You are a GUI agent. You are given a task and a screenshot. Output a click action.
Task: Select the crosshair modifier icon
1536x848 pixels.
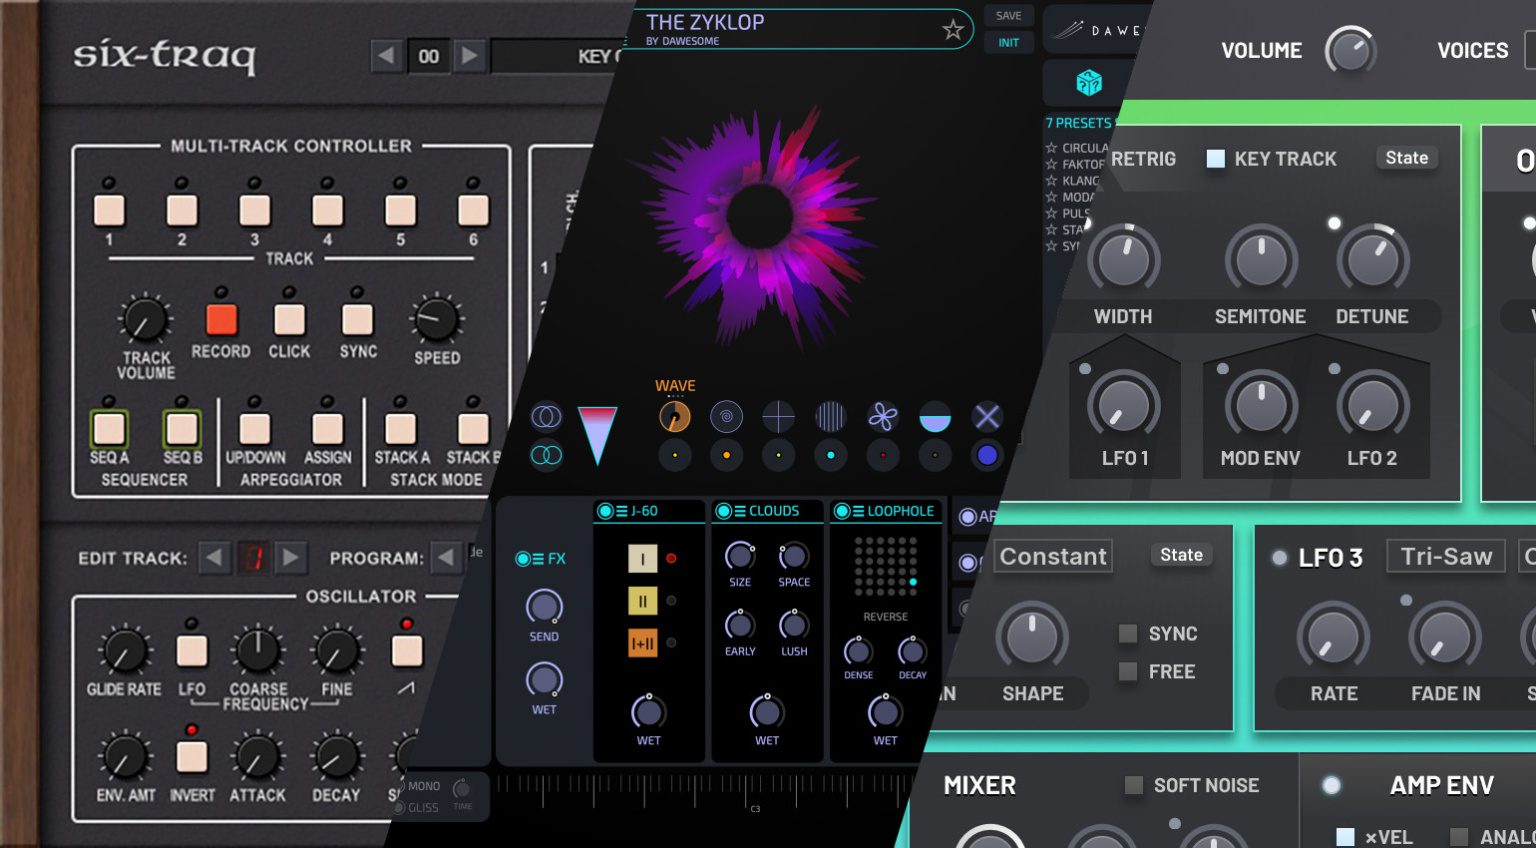pyautogui.click(x=778, y=417)
